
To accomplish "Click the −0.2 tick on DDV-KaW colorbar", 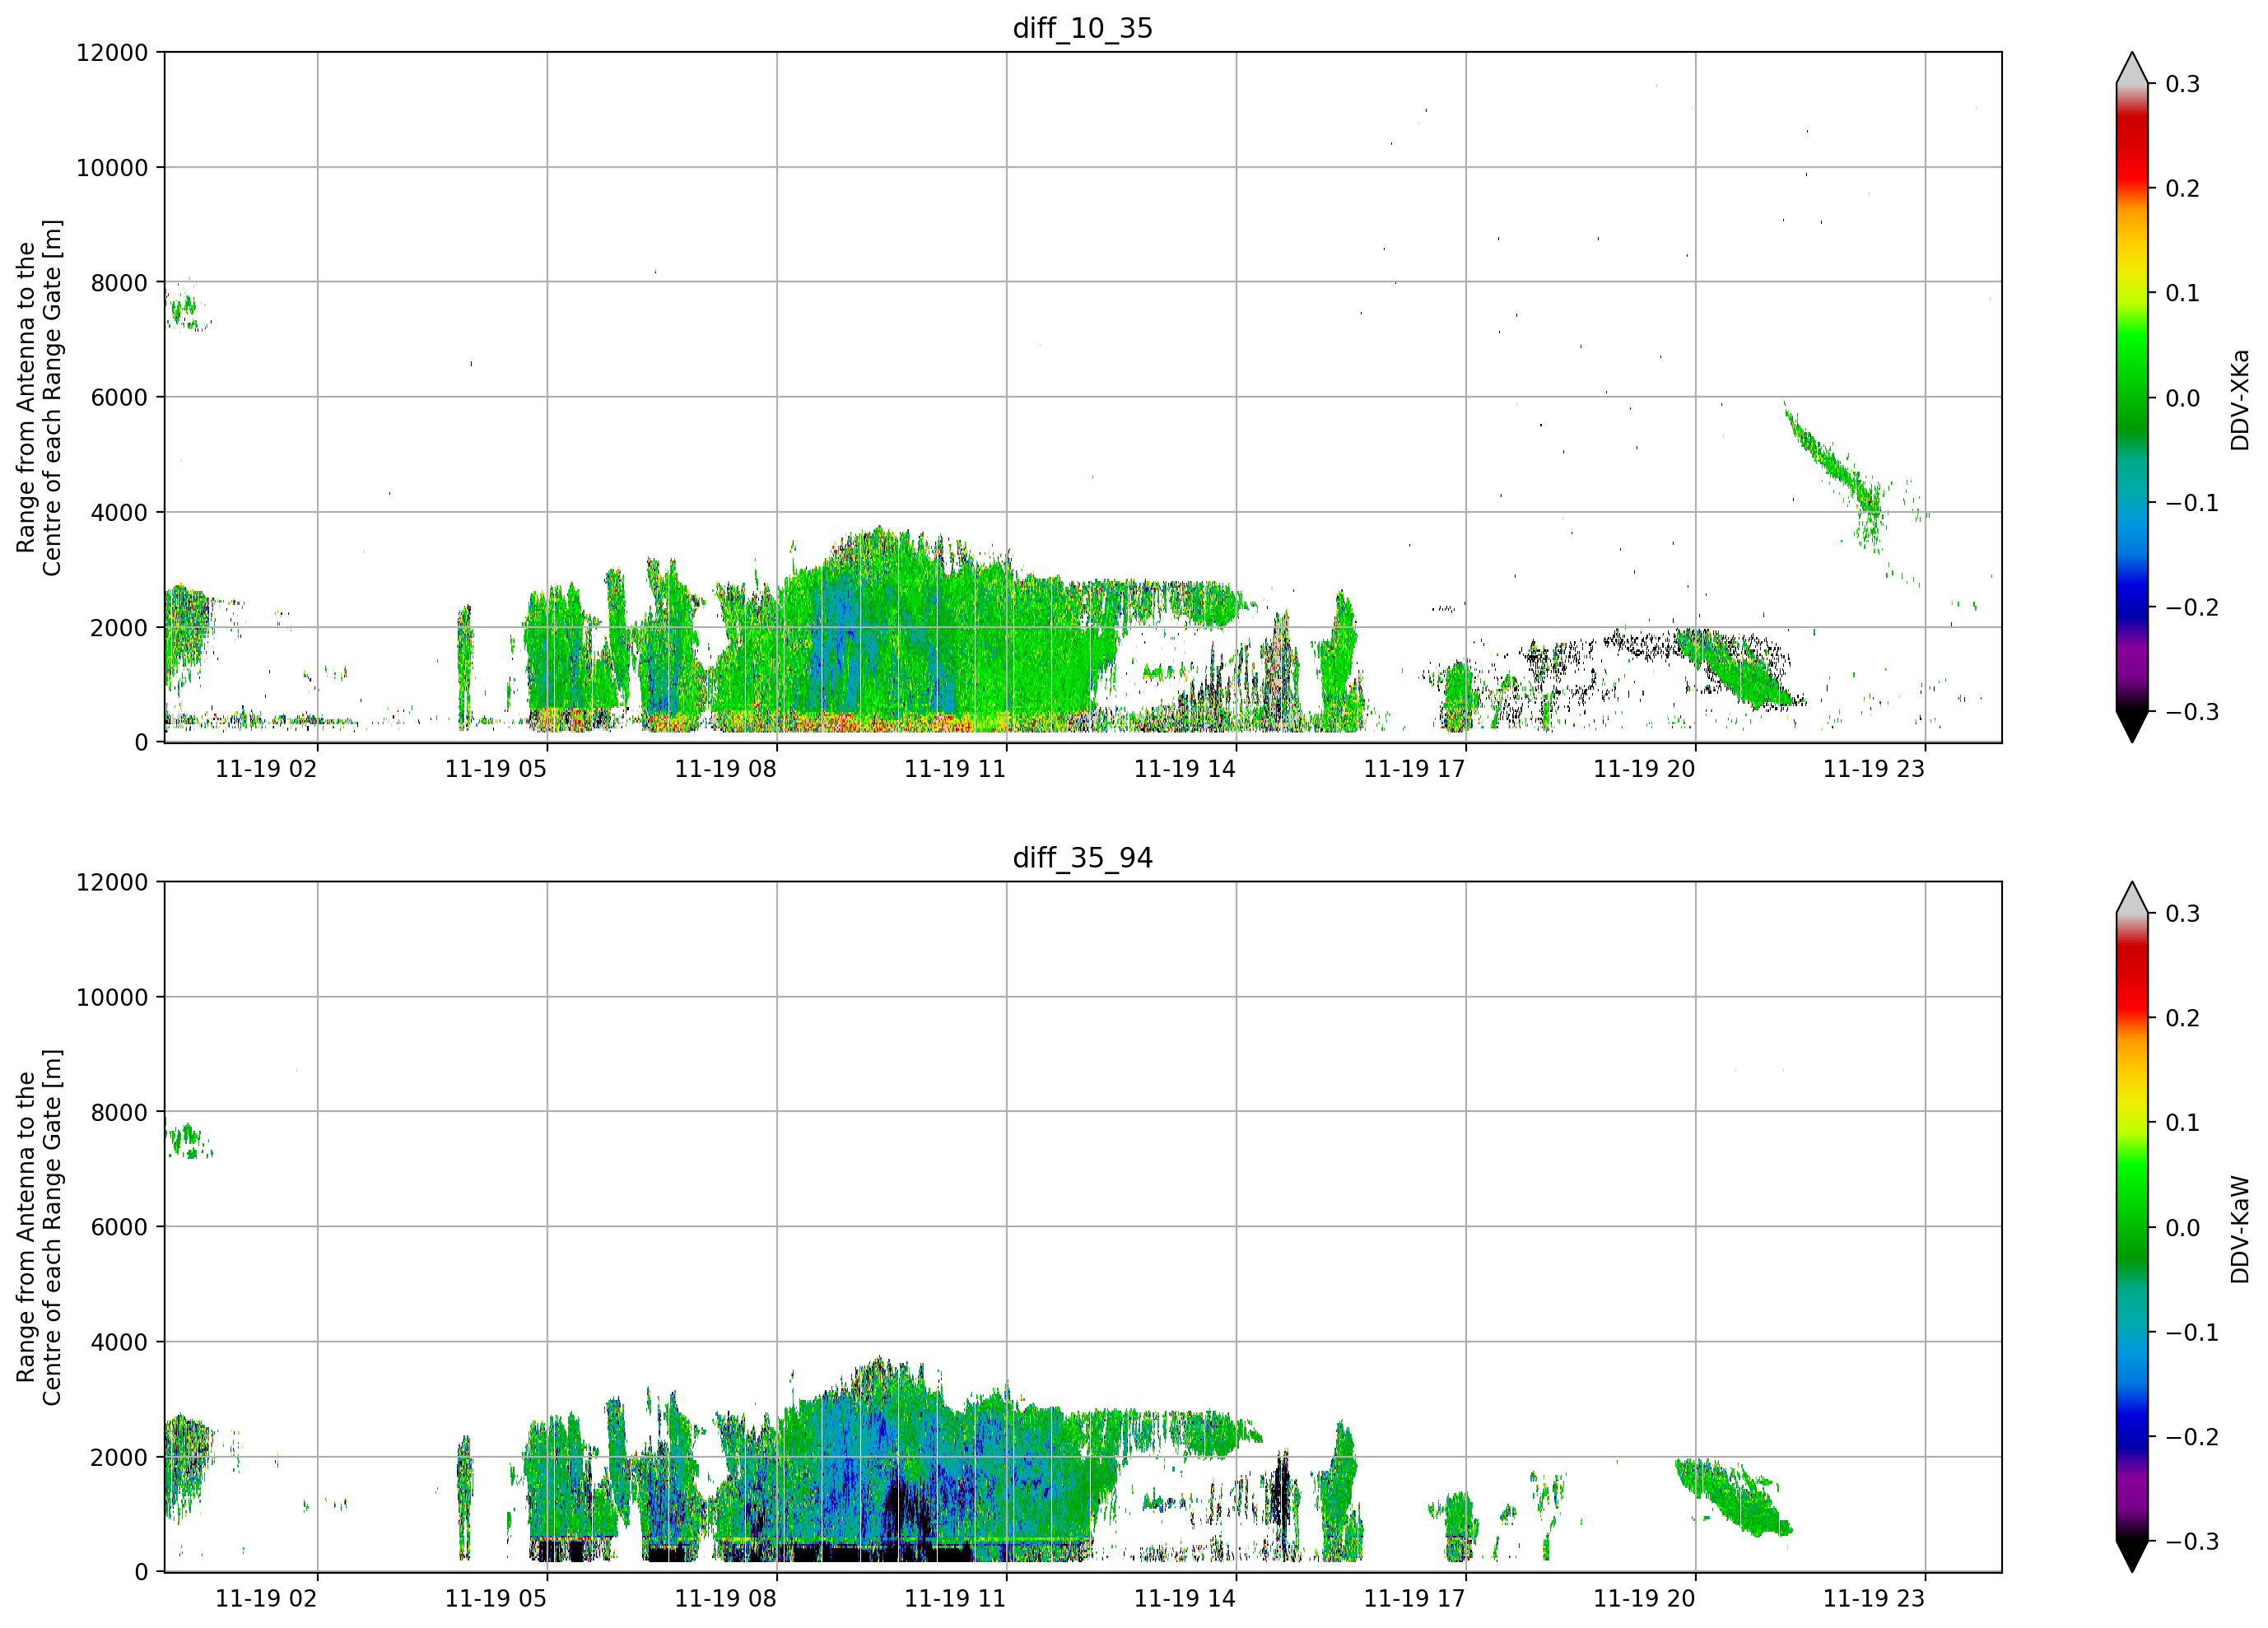I will point(2192,1437).
